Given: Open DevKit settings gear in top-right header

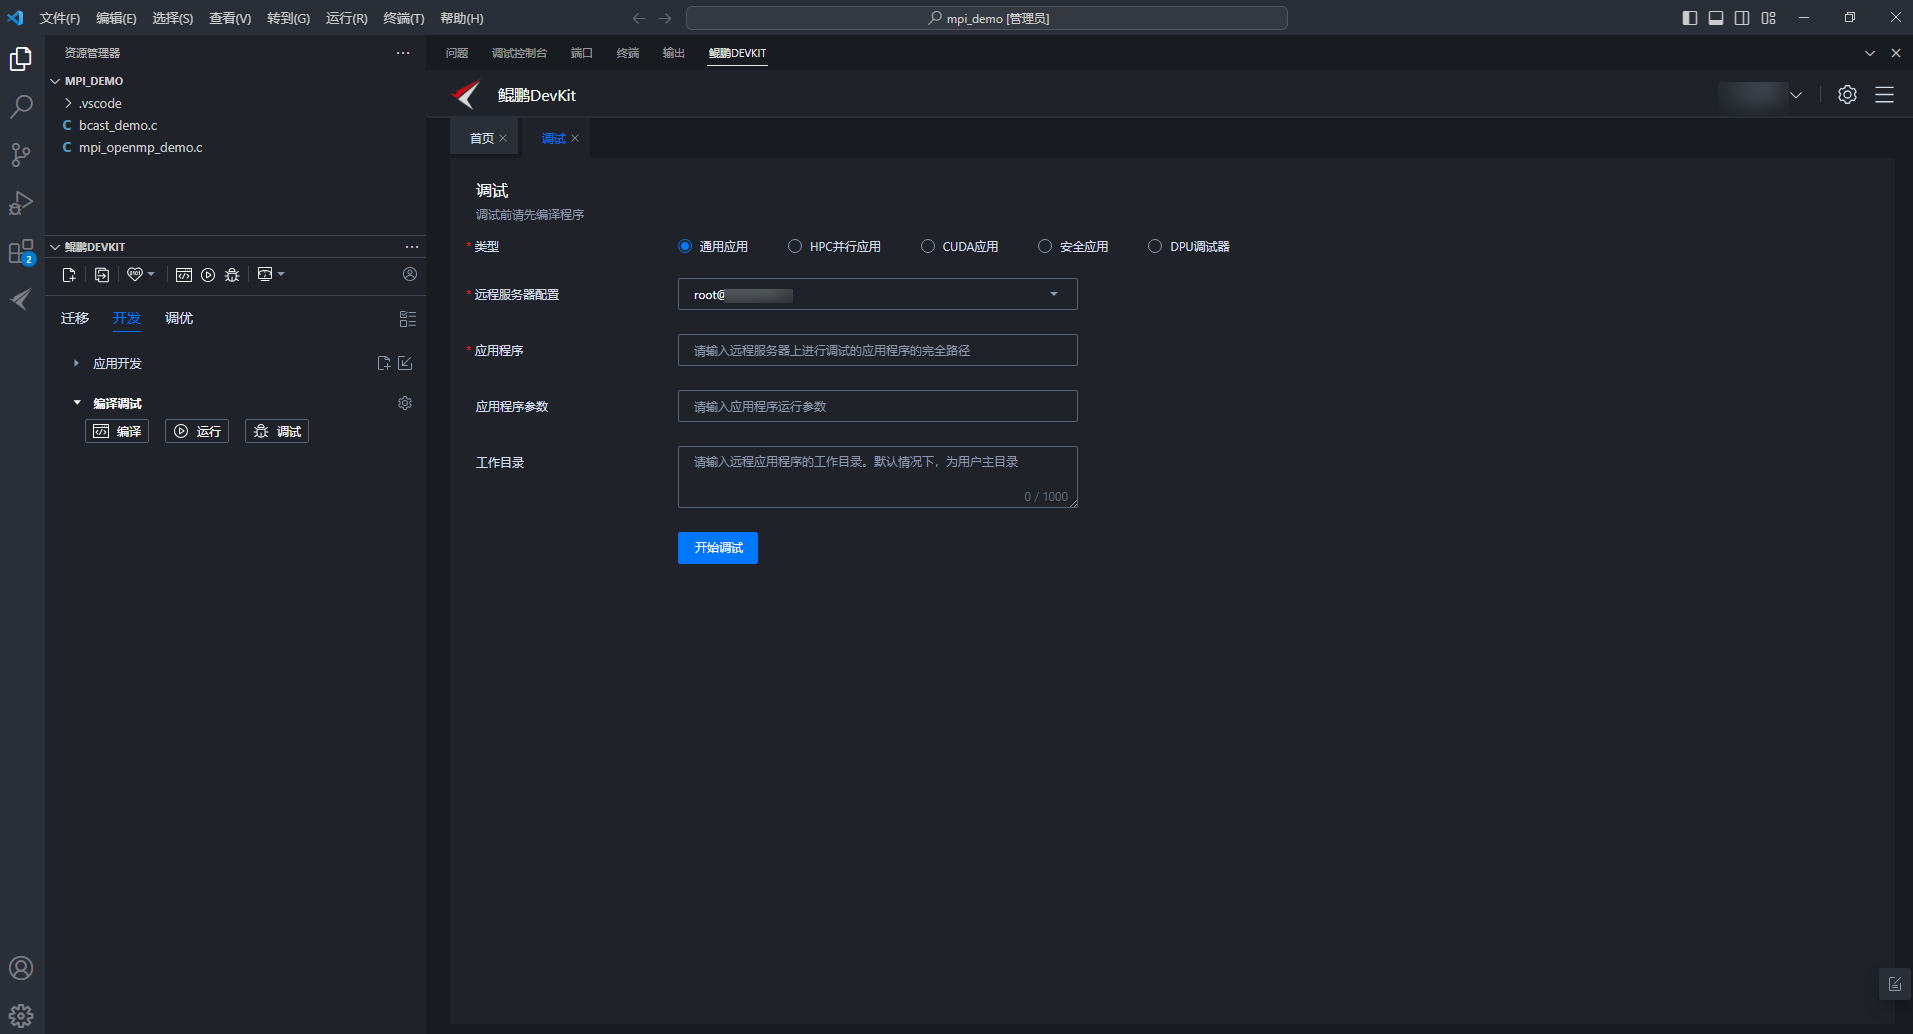Looking at the screenshot, I should (1848, 94).
